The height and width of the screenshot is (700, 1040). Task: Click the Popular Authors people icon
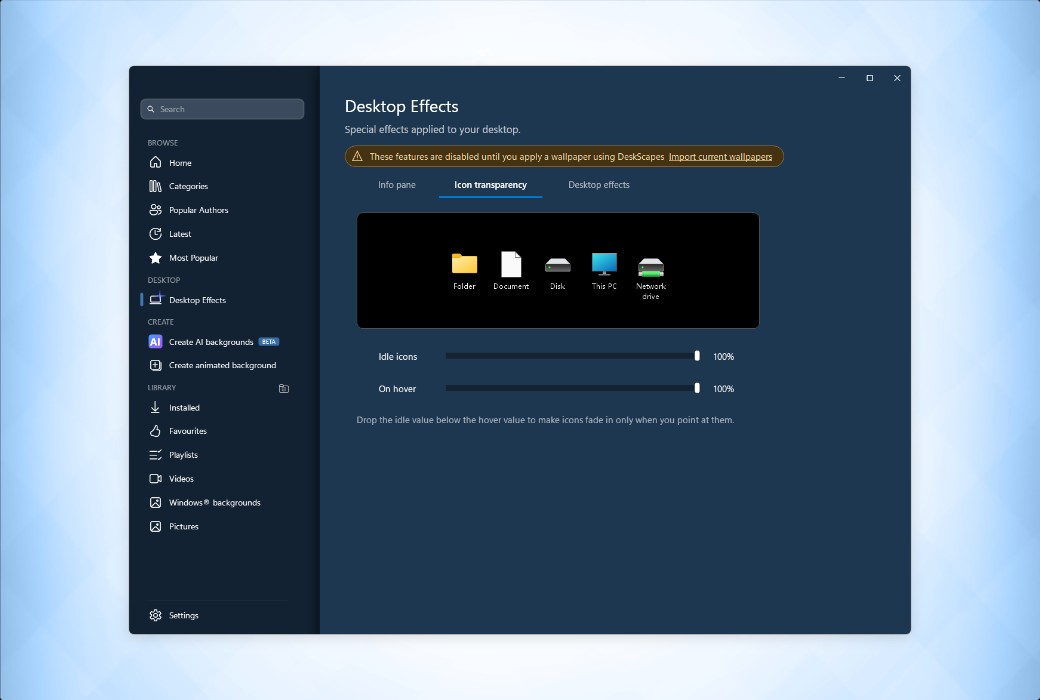pos(155,210)
